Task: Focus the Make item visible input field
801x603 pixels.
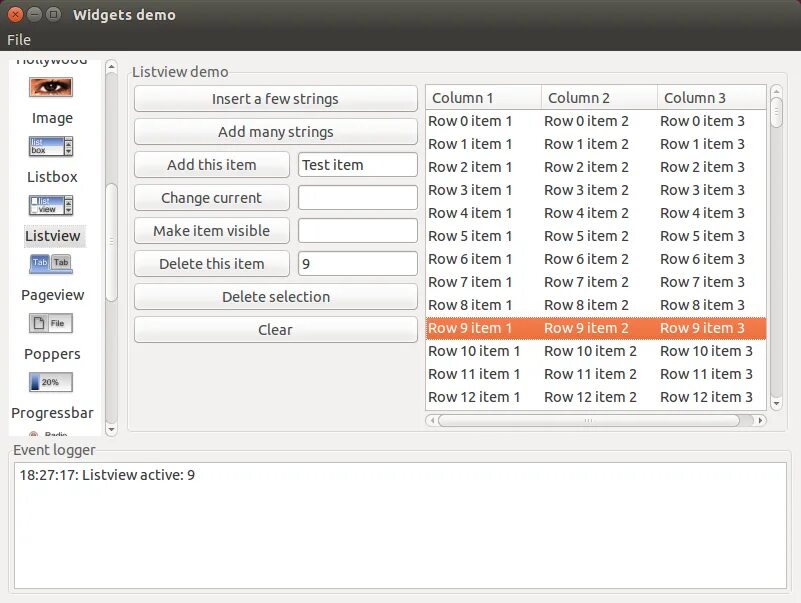Action: click(358, 230)
